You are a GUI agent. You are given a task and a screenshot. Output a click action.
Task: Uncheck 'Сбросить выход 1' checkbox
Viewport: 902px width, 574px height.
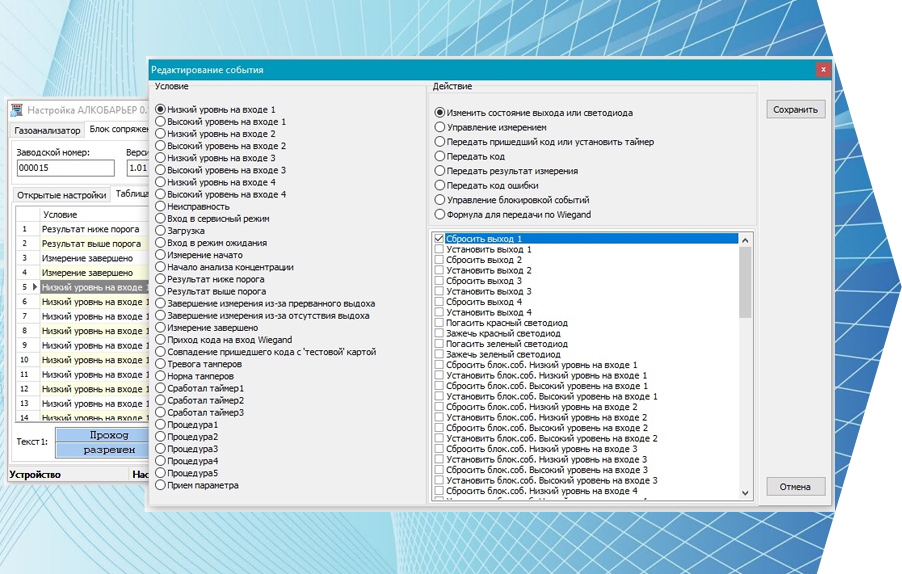[x=439, y=238]
